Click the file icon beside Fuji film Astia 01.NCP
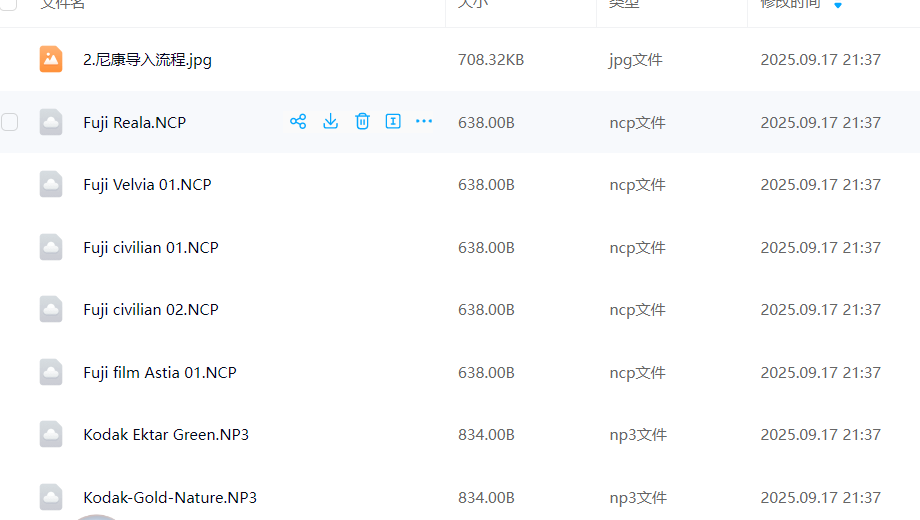Viewport: 920px width, 520px height. coord(51,372)
